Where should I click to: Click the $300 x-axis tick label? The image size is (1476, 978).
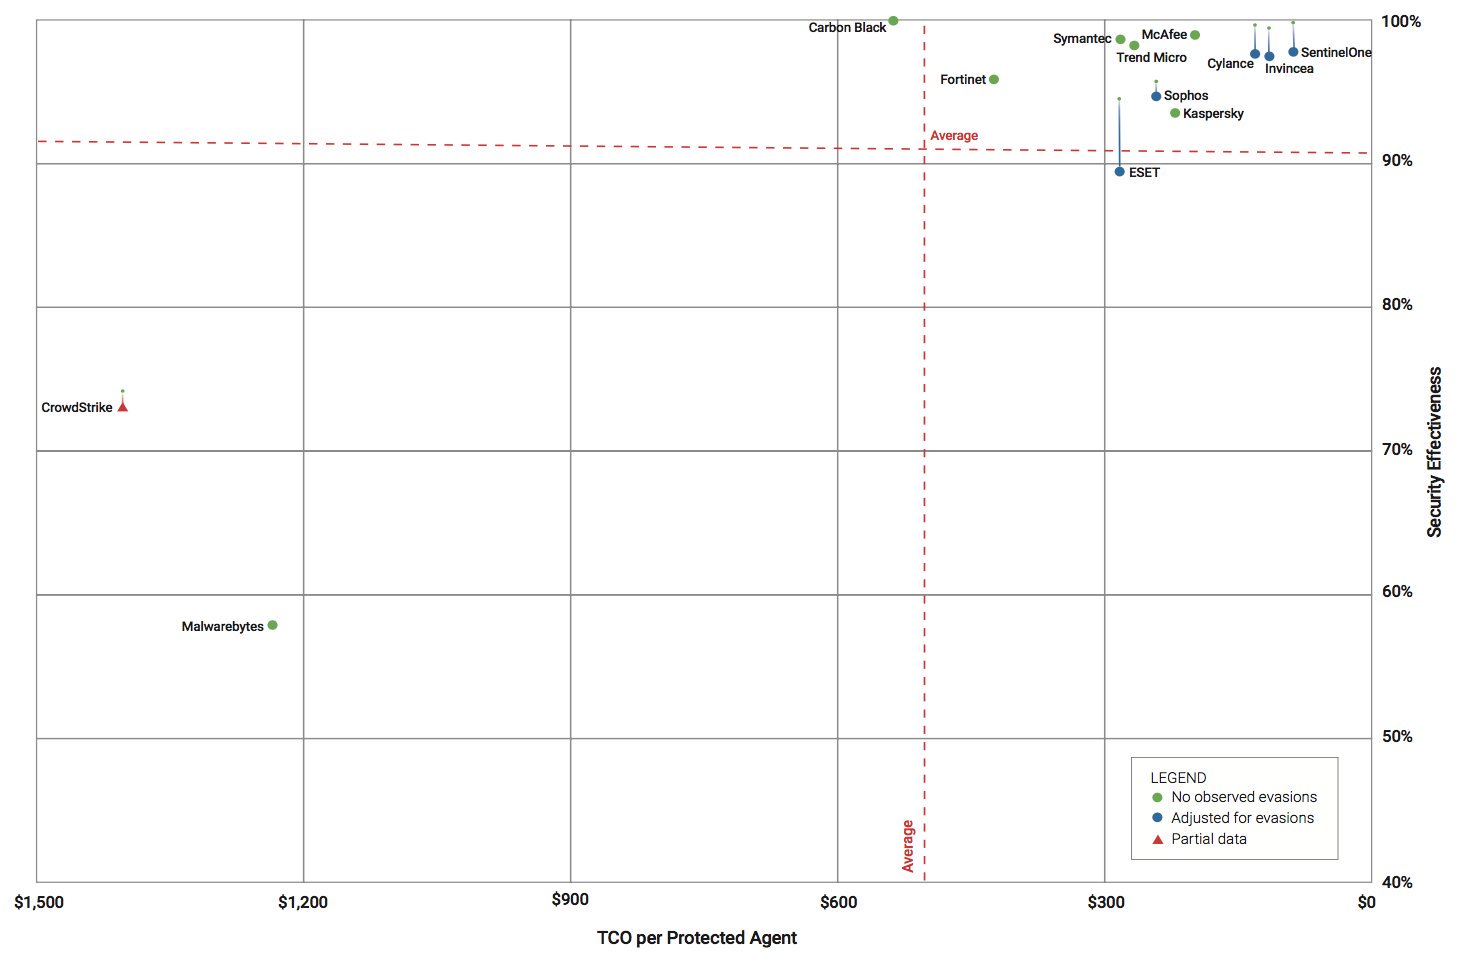click(1106, 903)
